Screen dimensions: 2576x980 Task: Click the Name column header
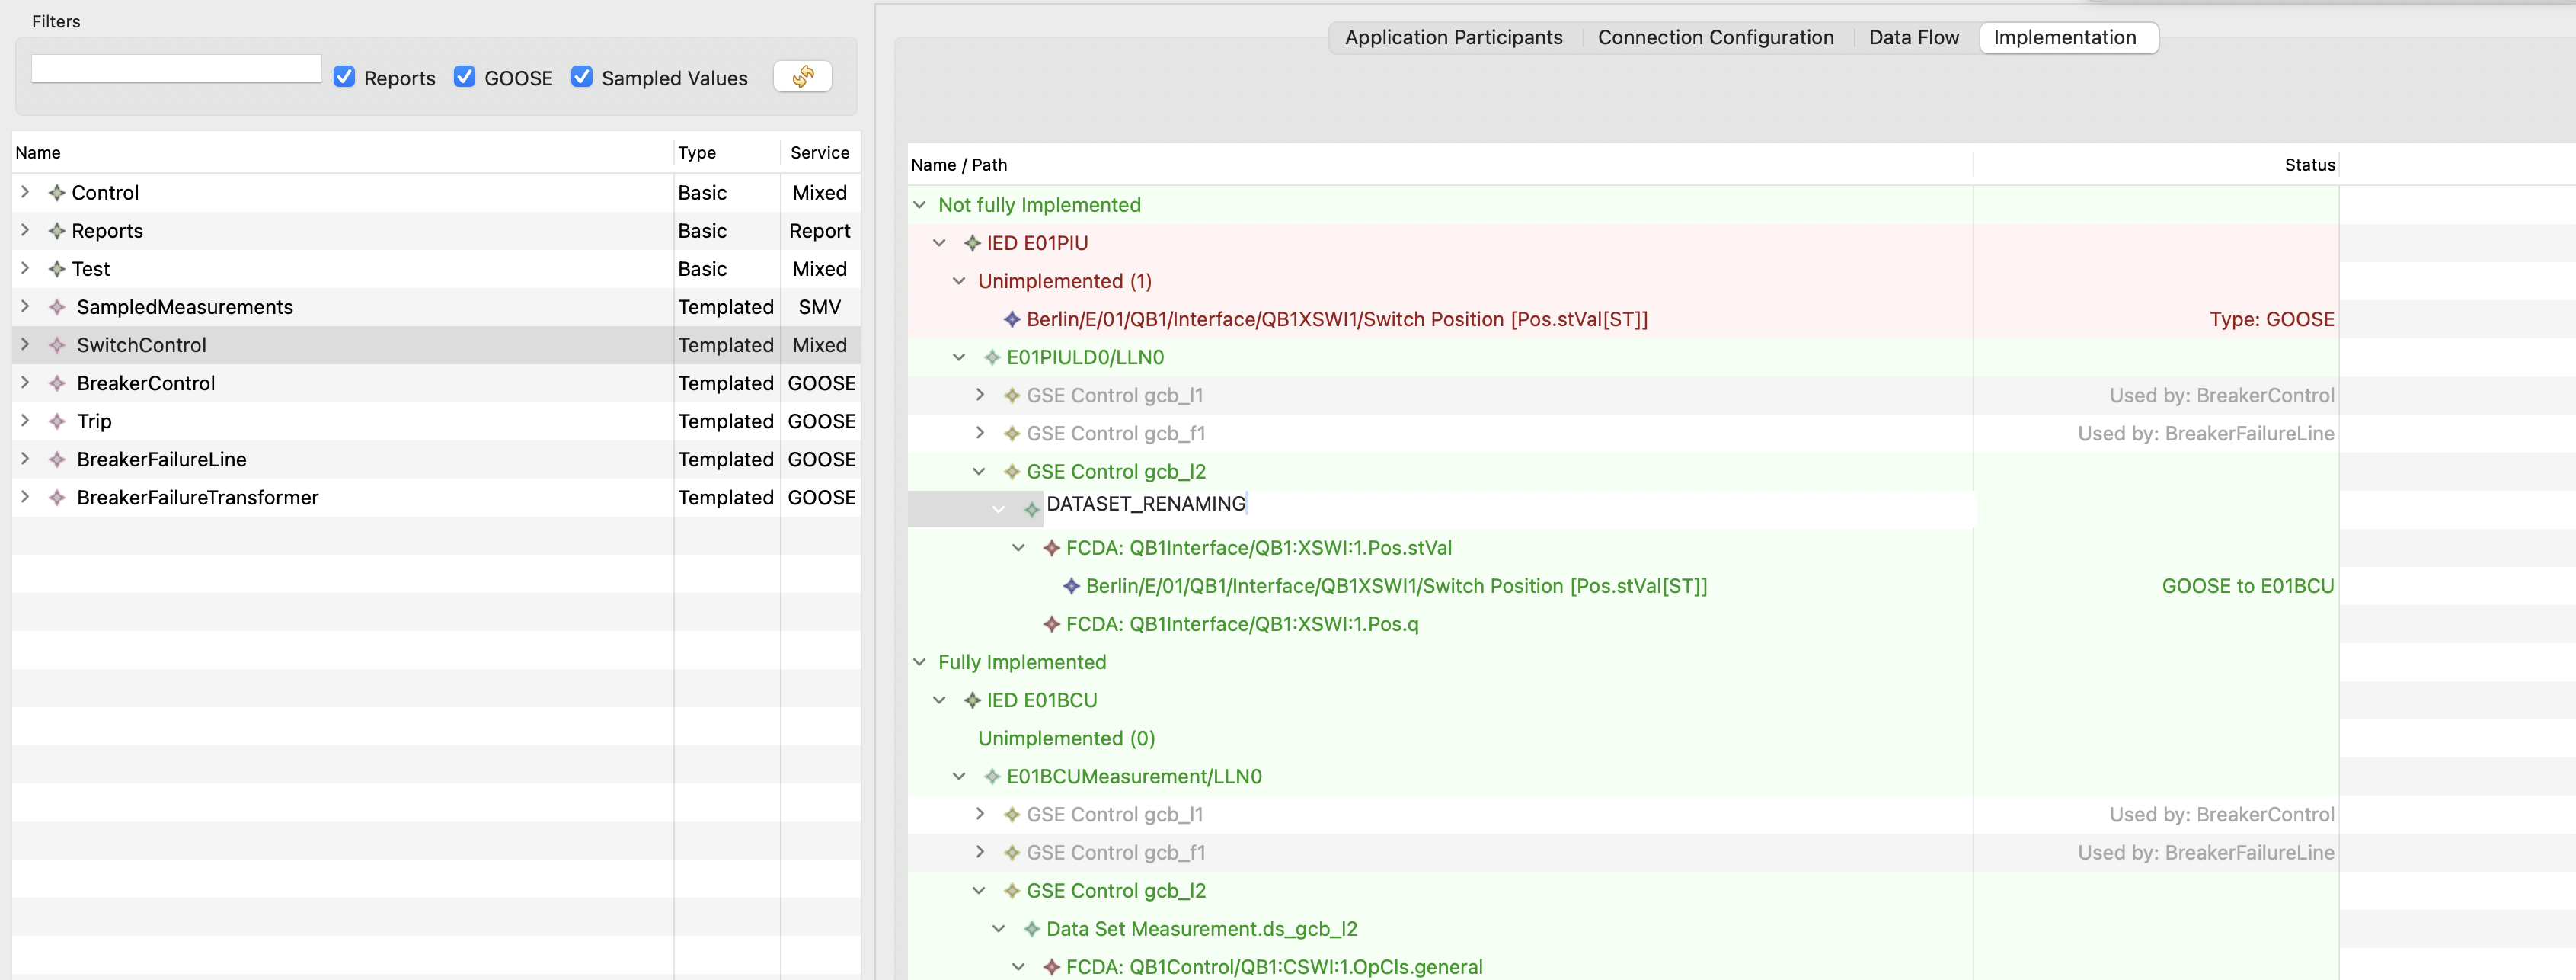coord(342,153)
